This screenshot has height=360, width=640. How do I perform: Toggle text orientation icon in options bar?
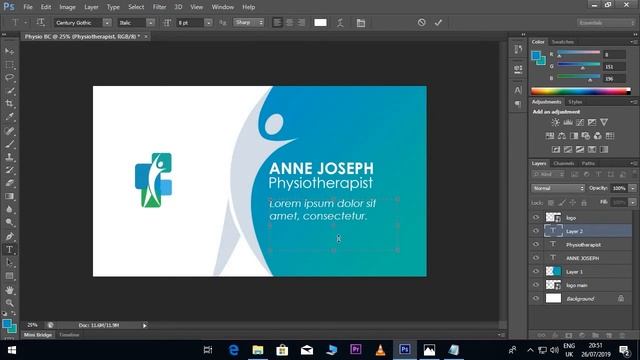tap(40, 22)
